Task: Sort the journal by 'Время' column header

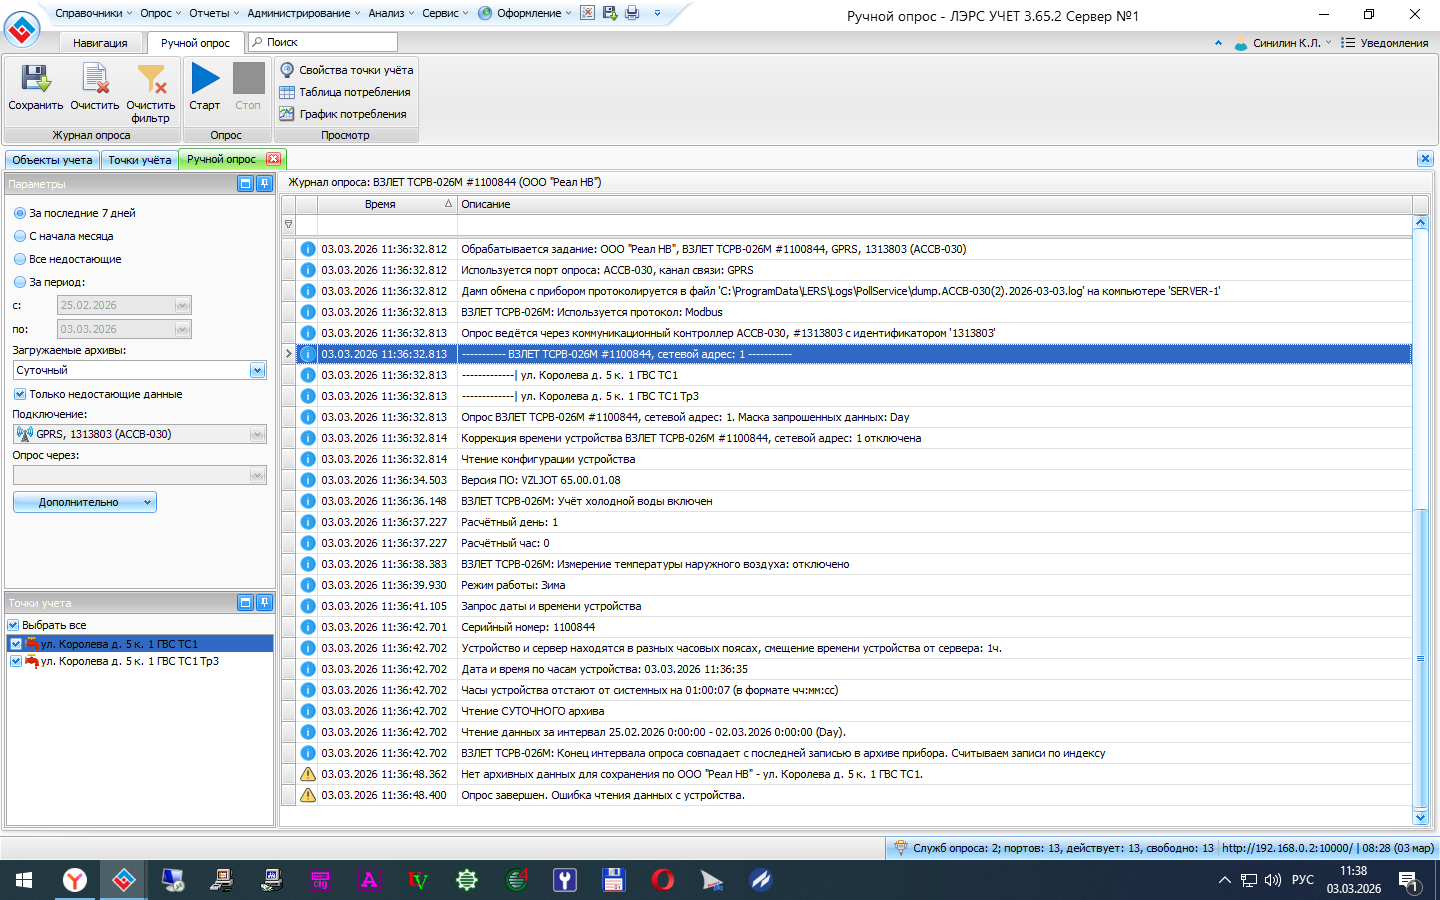Action: (x=380, y=204)
